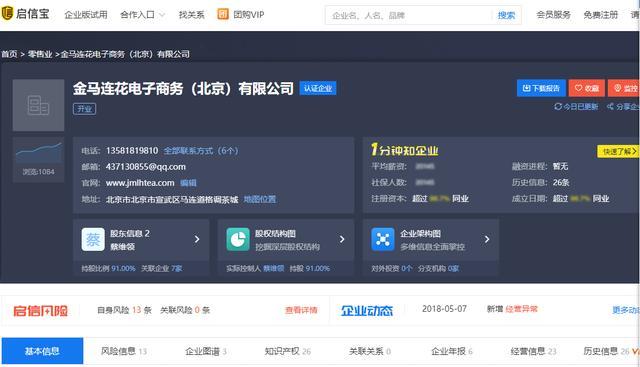Click the red 收藏 favorite button
The height and width of the screenshot is (367, 640).
(587, 88)
